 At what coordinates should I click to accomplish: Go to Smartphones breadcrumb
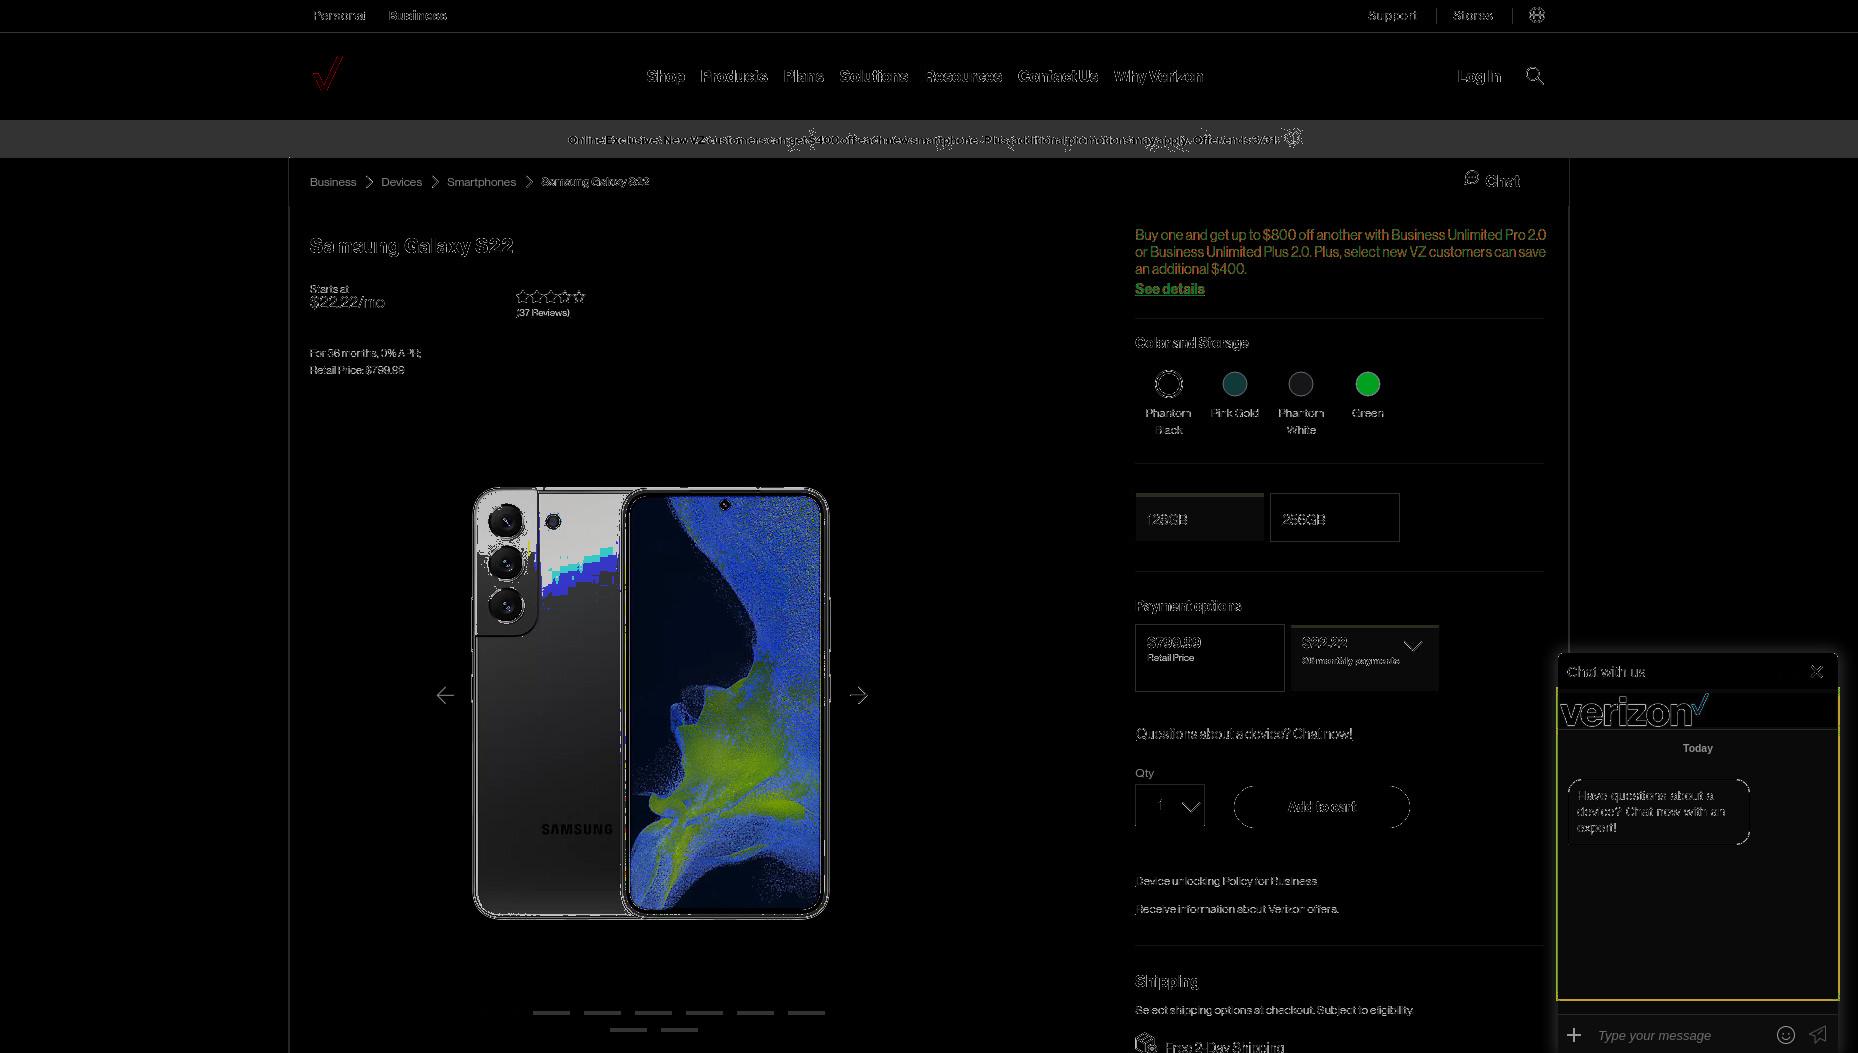click(481, 182)
